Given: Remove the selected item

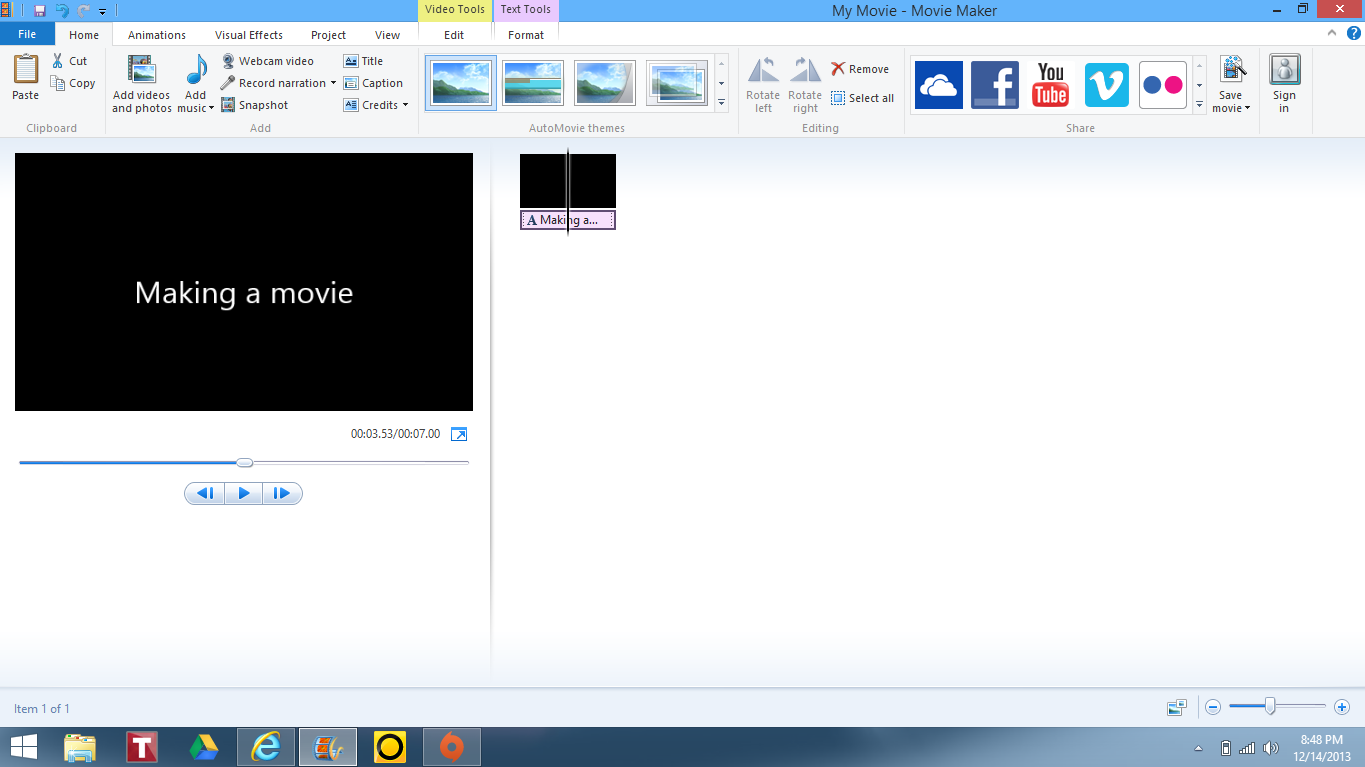Looking at the screenshot, I should [x=860, y=69].
